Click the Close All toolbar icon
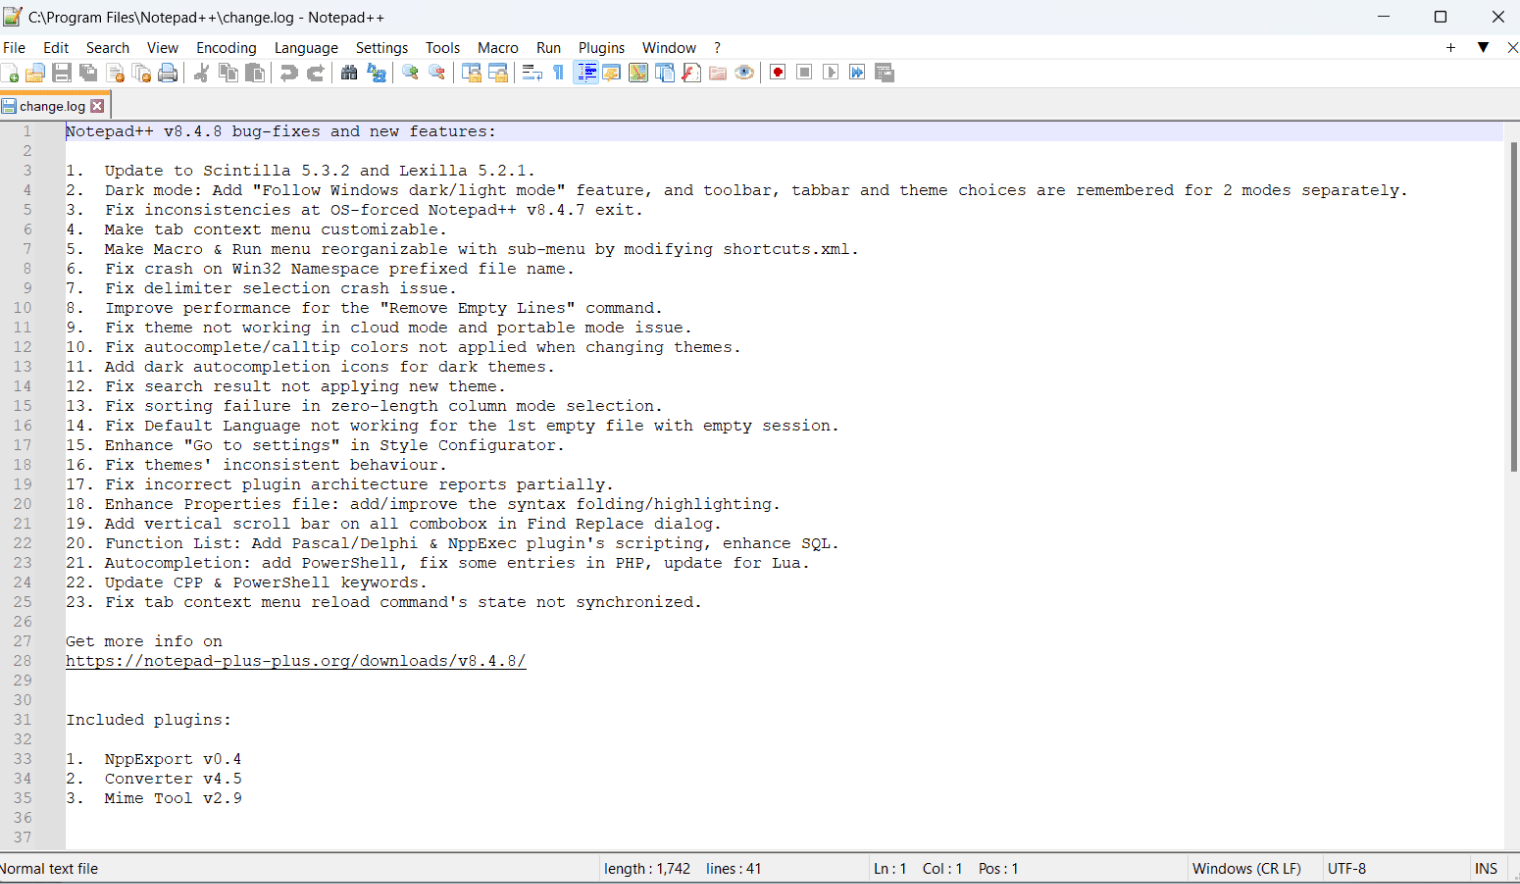The width and height of the screenshot is (1520, 884). [x=142, y=73]
